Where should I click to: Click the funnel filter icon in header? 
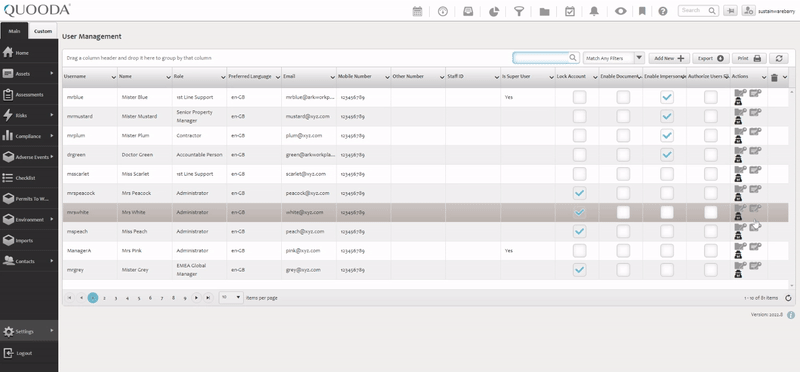519,11
